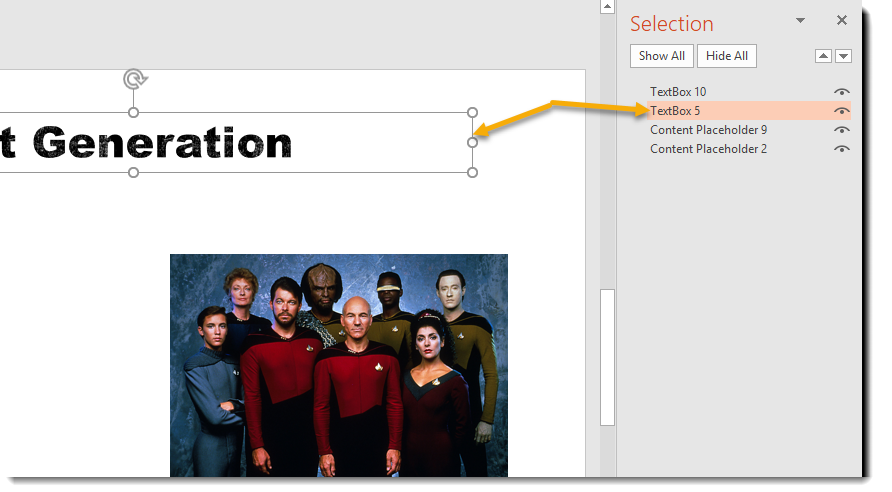The height and width of the screenshot is (492, 892).
Task: Click the bottom-right resize handle of the text box
Action: (472, 172)
